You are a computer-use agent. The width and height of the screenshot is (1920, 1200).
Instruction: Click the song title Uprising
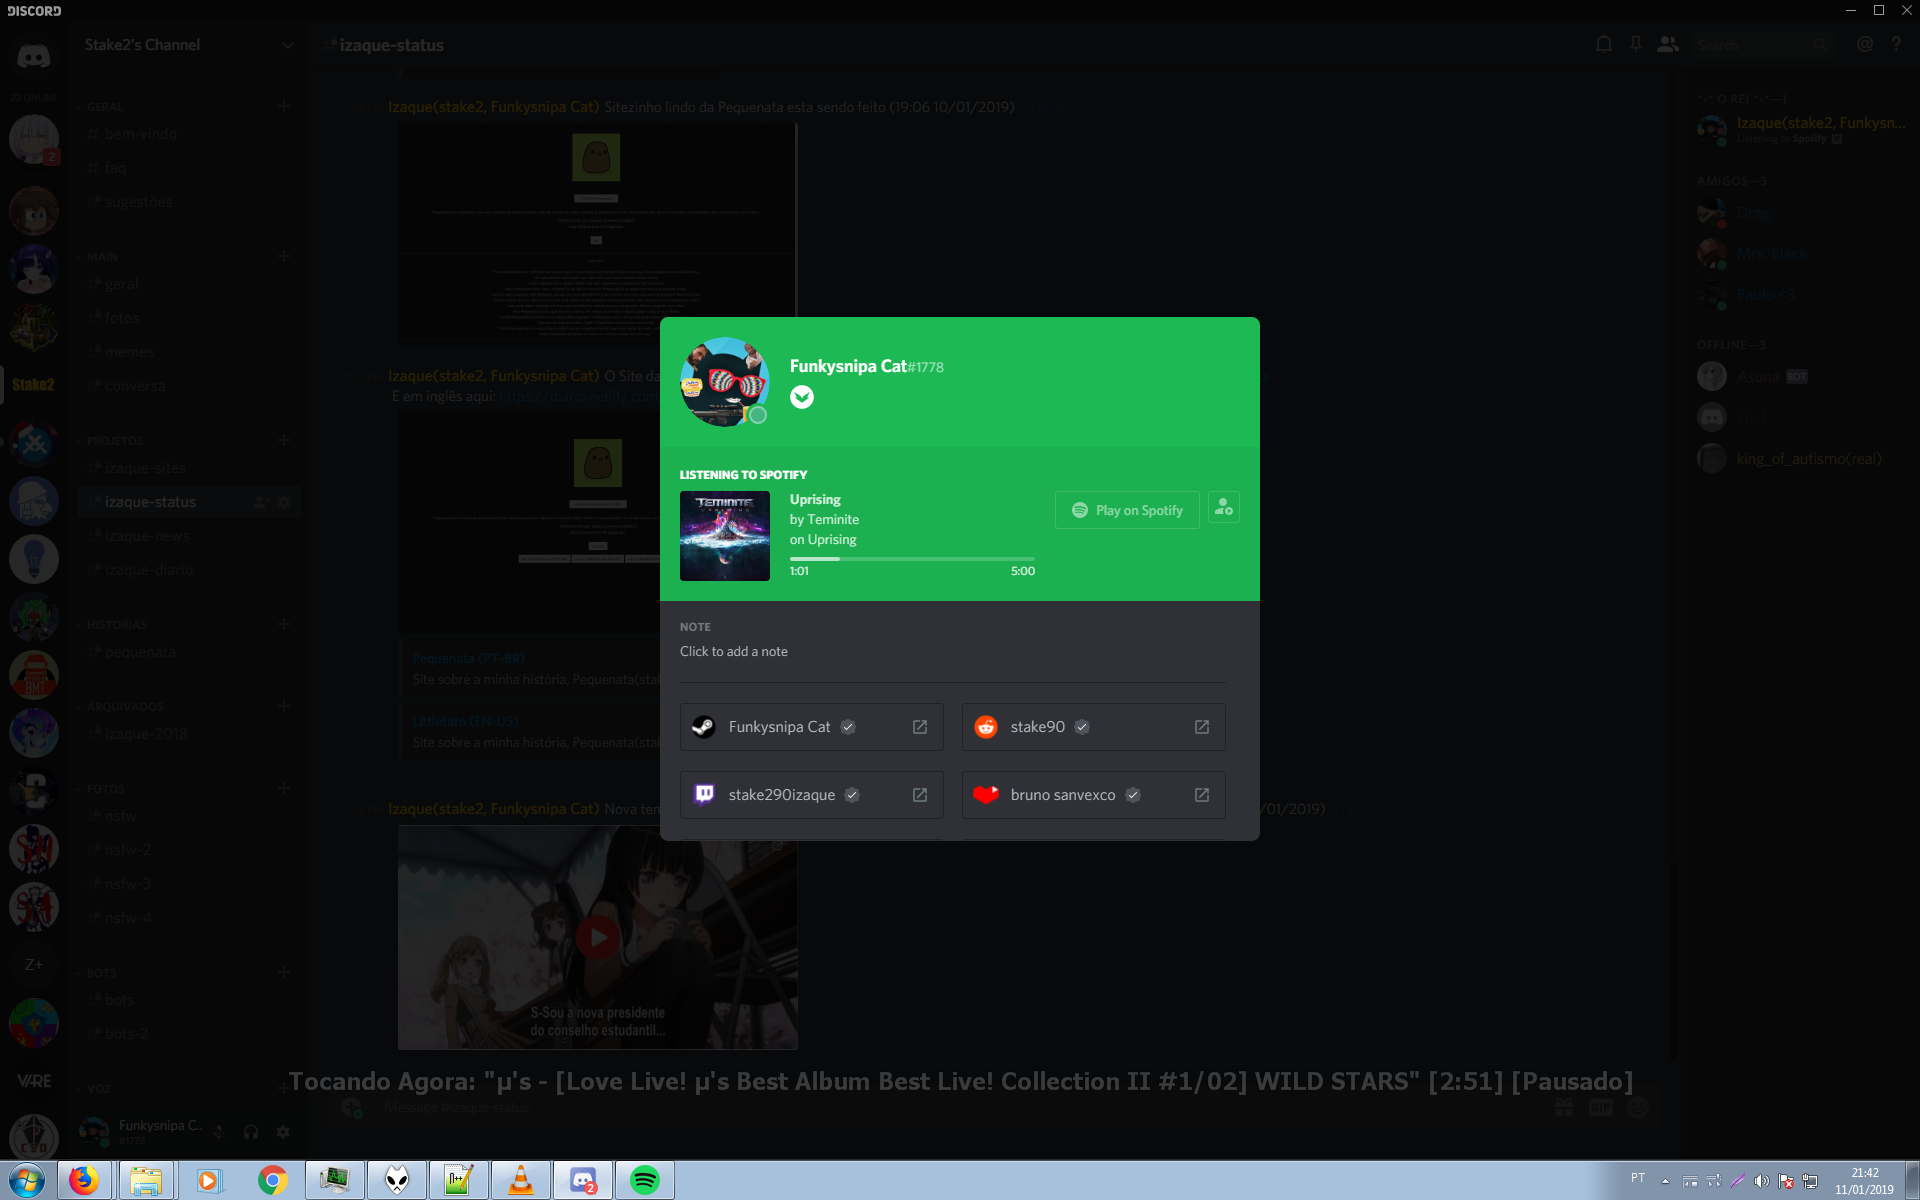click(815, 499)
